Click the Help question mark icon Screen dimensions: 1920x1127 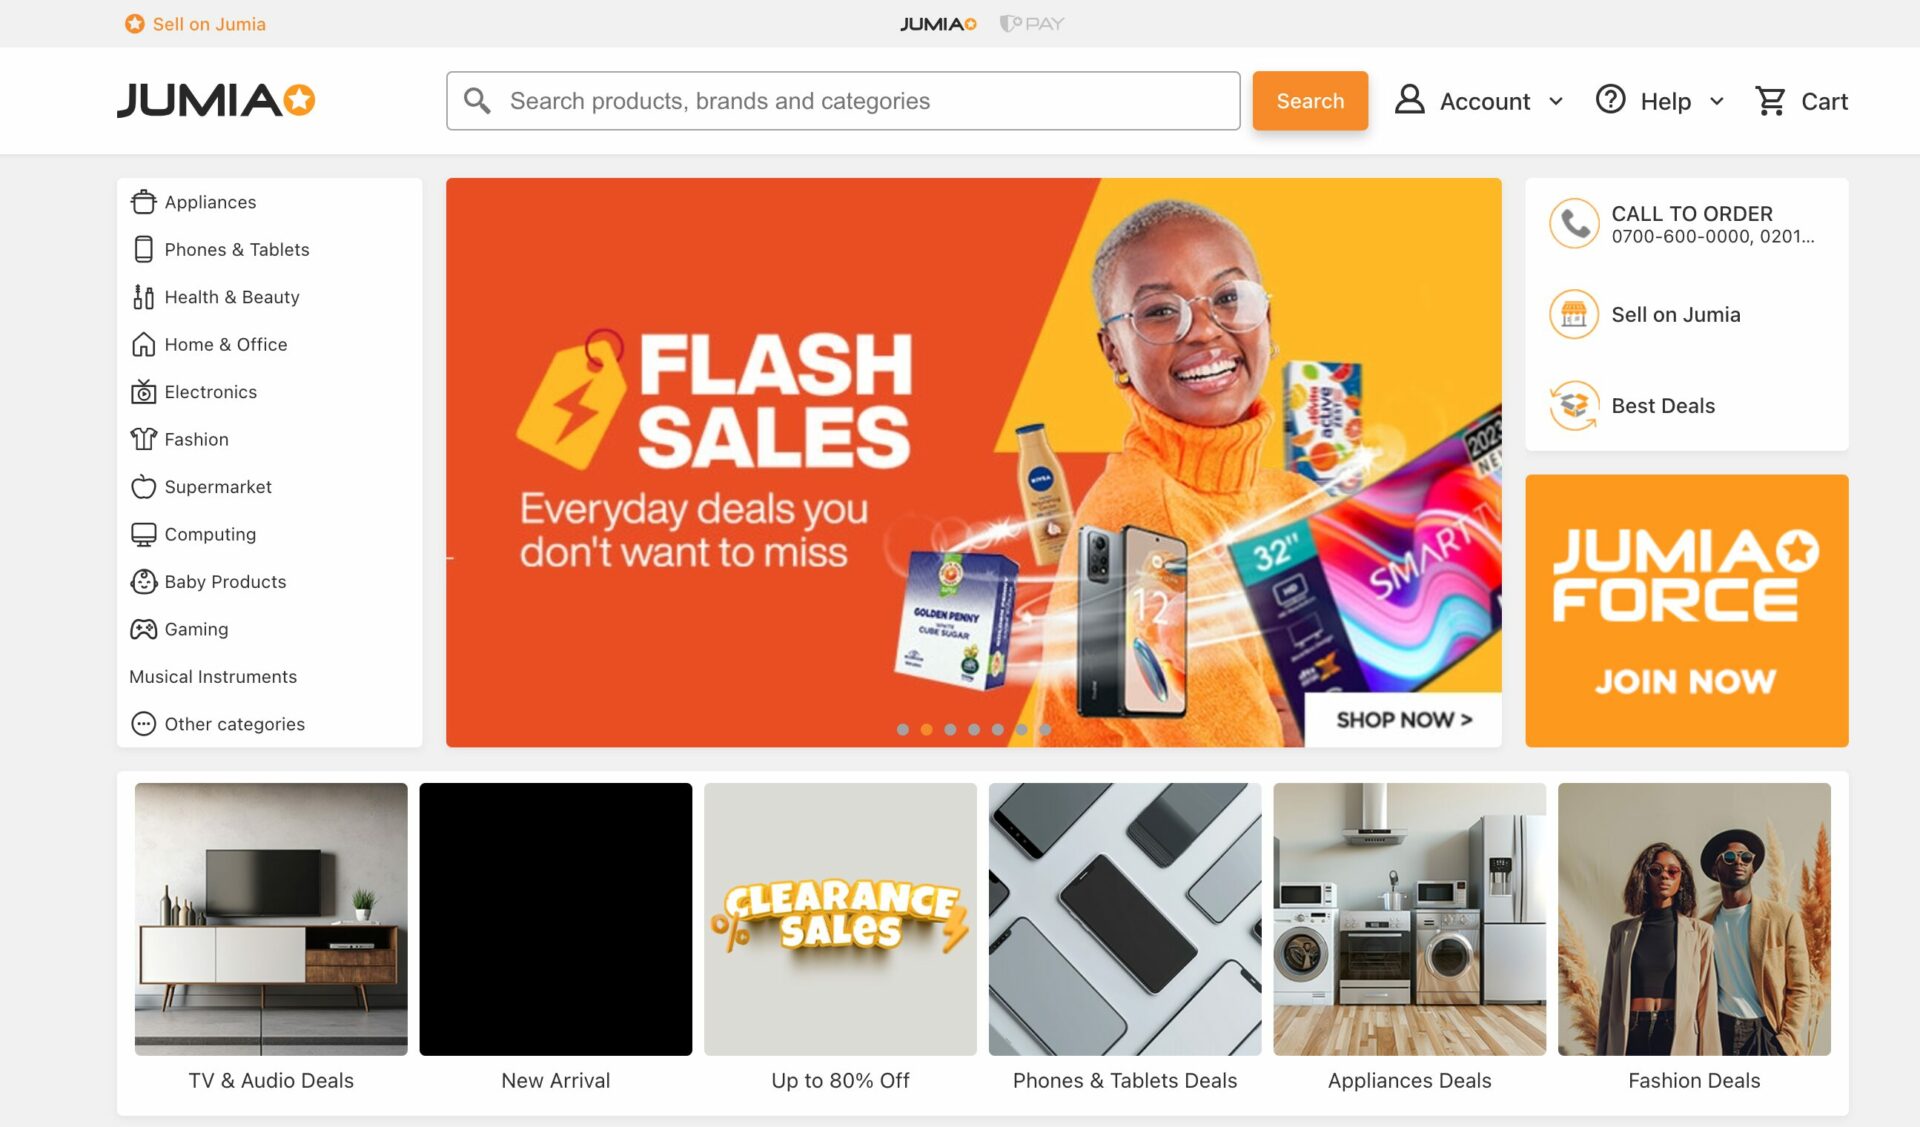coord(1610,99)
